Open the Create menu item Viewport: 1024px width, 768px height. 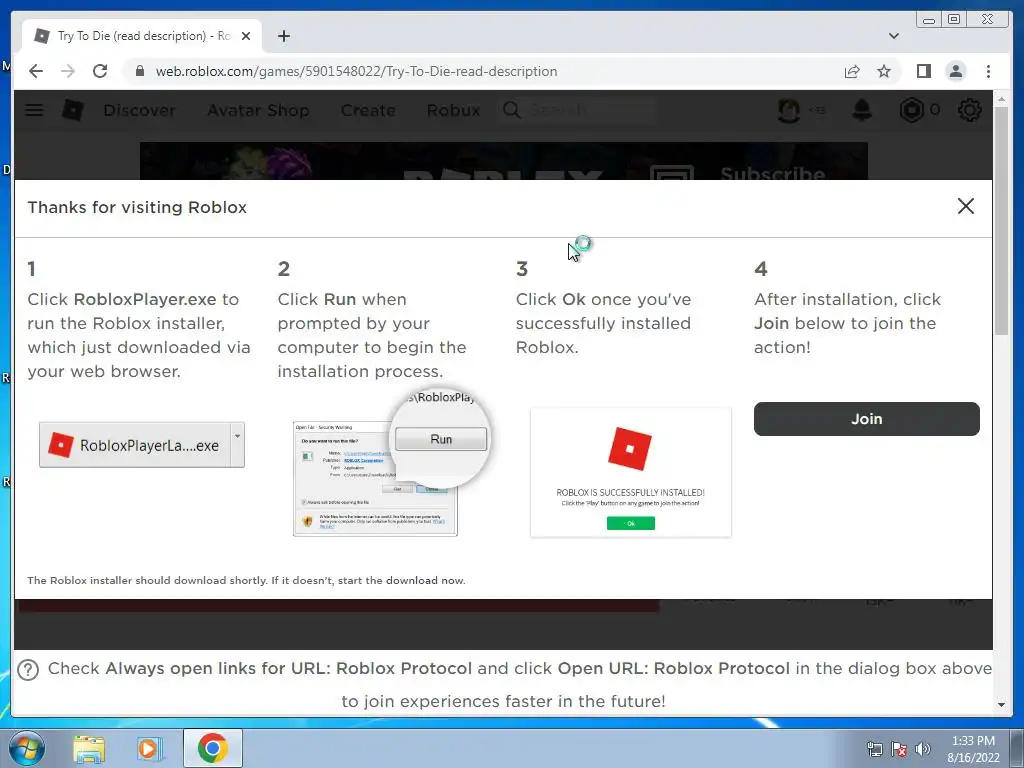[368, 110]
